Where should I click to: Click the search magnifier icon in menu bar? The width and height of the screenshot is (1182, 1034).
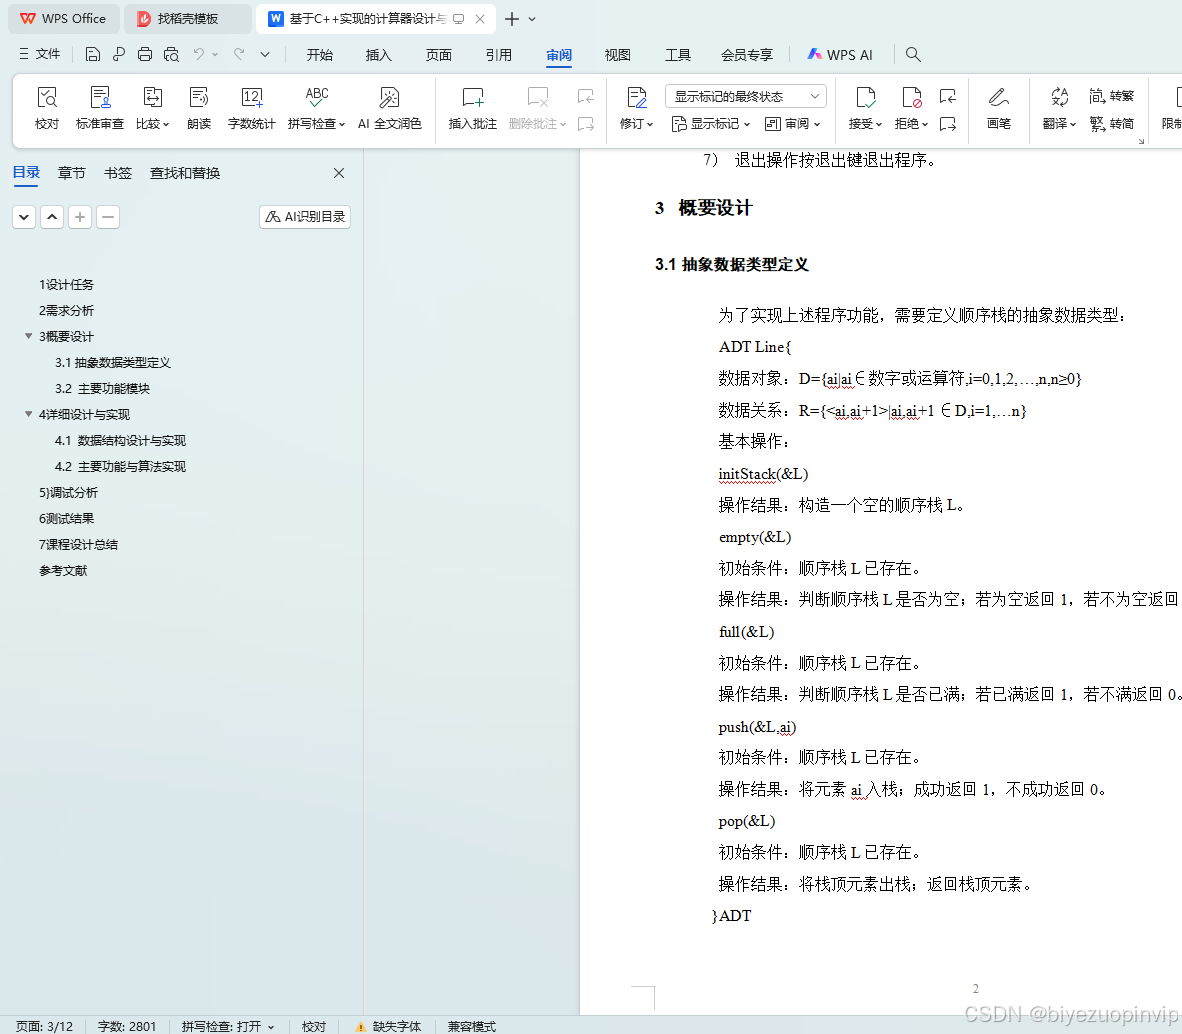click(x=913, y=54)
